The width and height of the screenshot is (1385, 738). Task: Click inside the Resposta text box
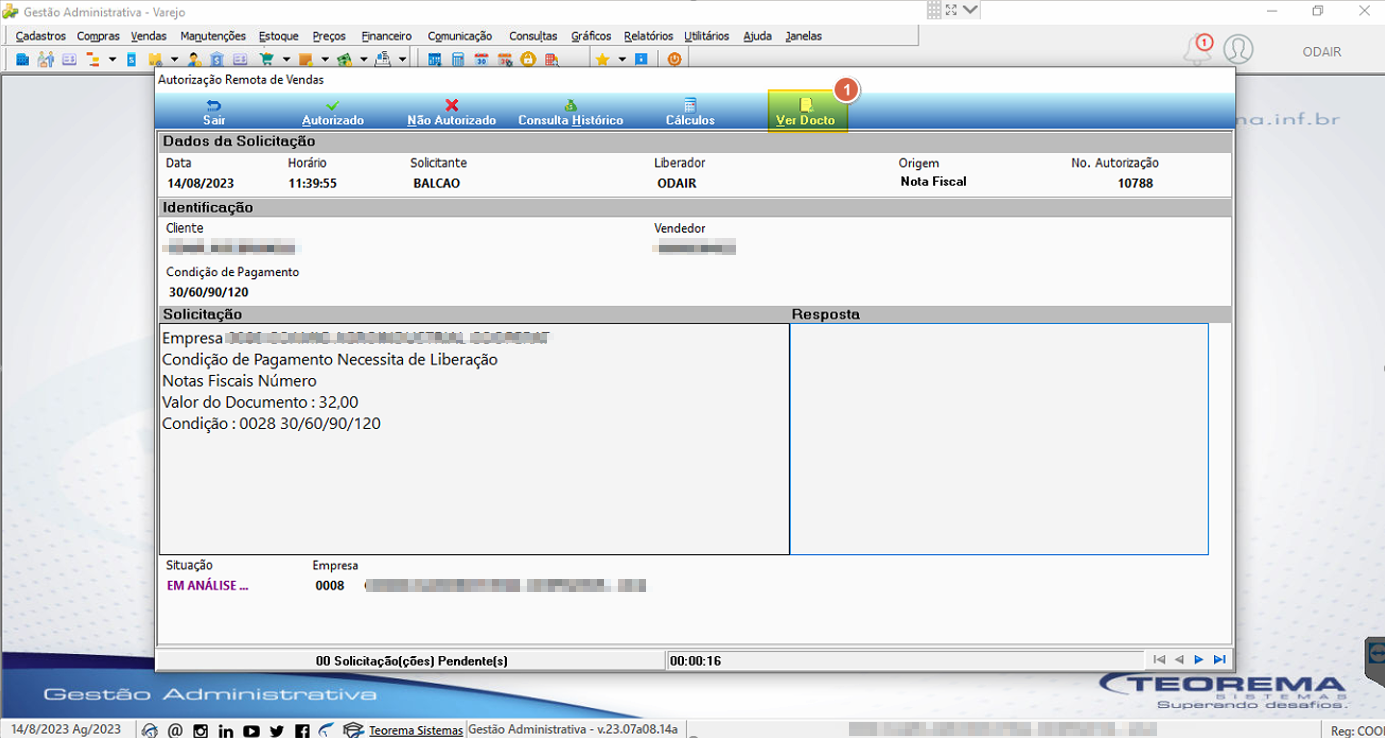coord(999,439)
